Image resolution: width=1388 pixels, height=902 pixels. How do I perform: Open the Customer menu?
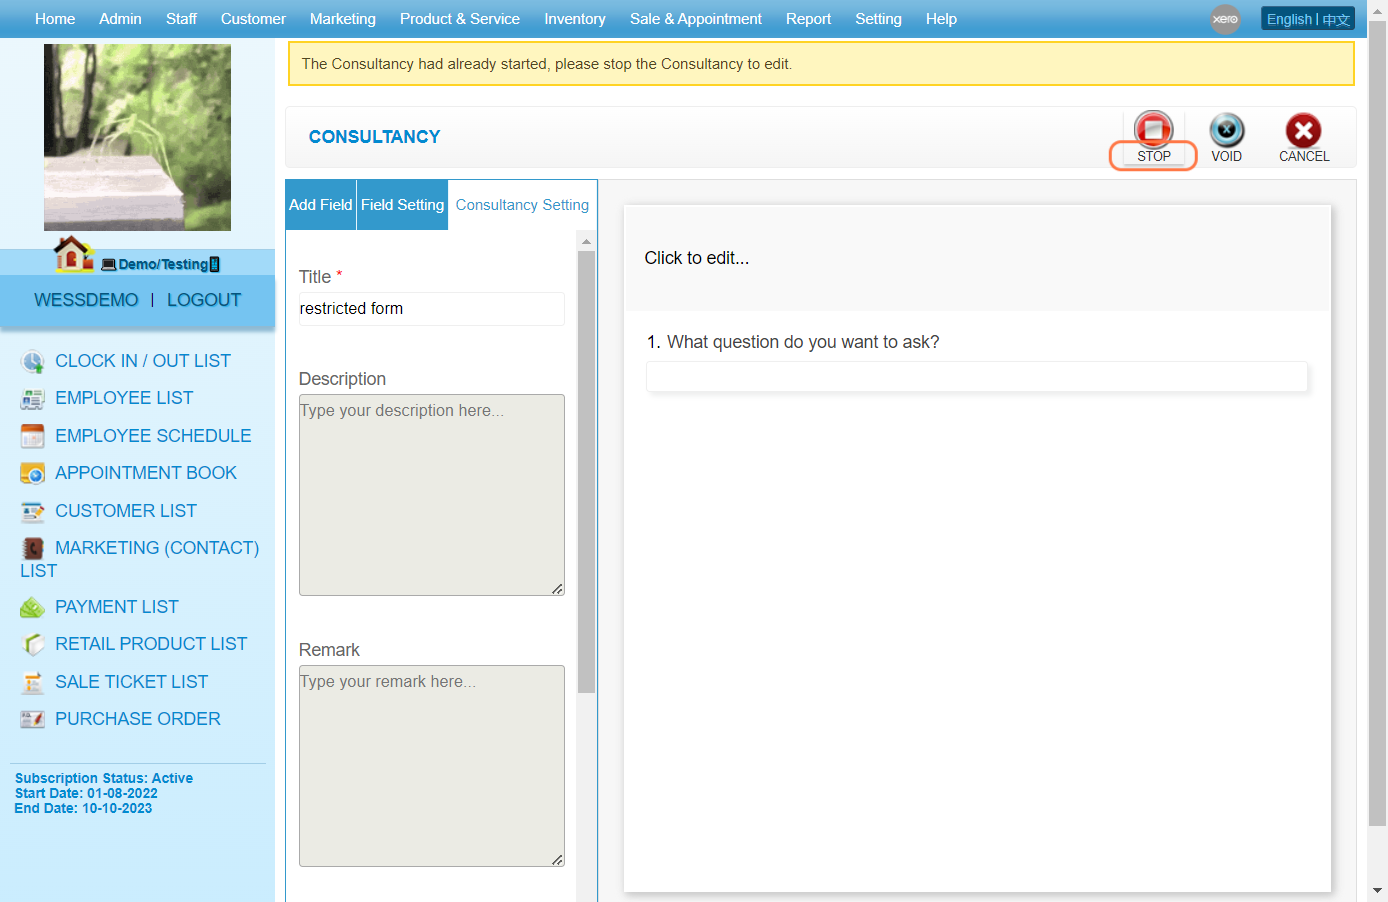[x=253, y=19]
